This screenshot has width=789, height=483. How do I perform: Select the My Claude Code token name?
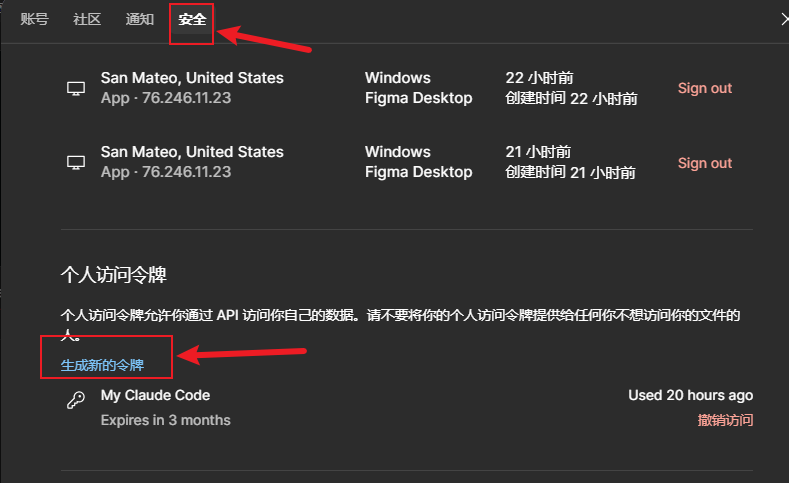click(155, 395)
